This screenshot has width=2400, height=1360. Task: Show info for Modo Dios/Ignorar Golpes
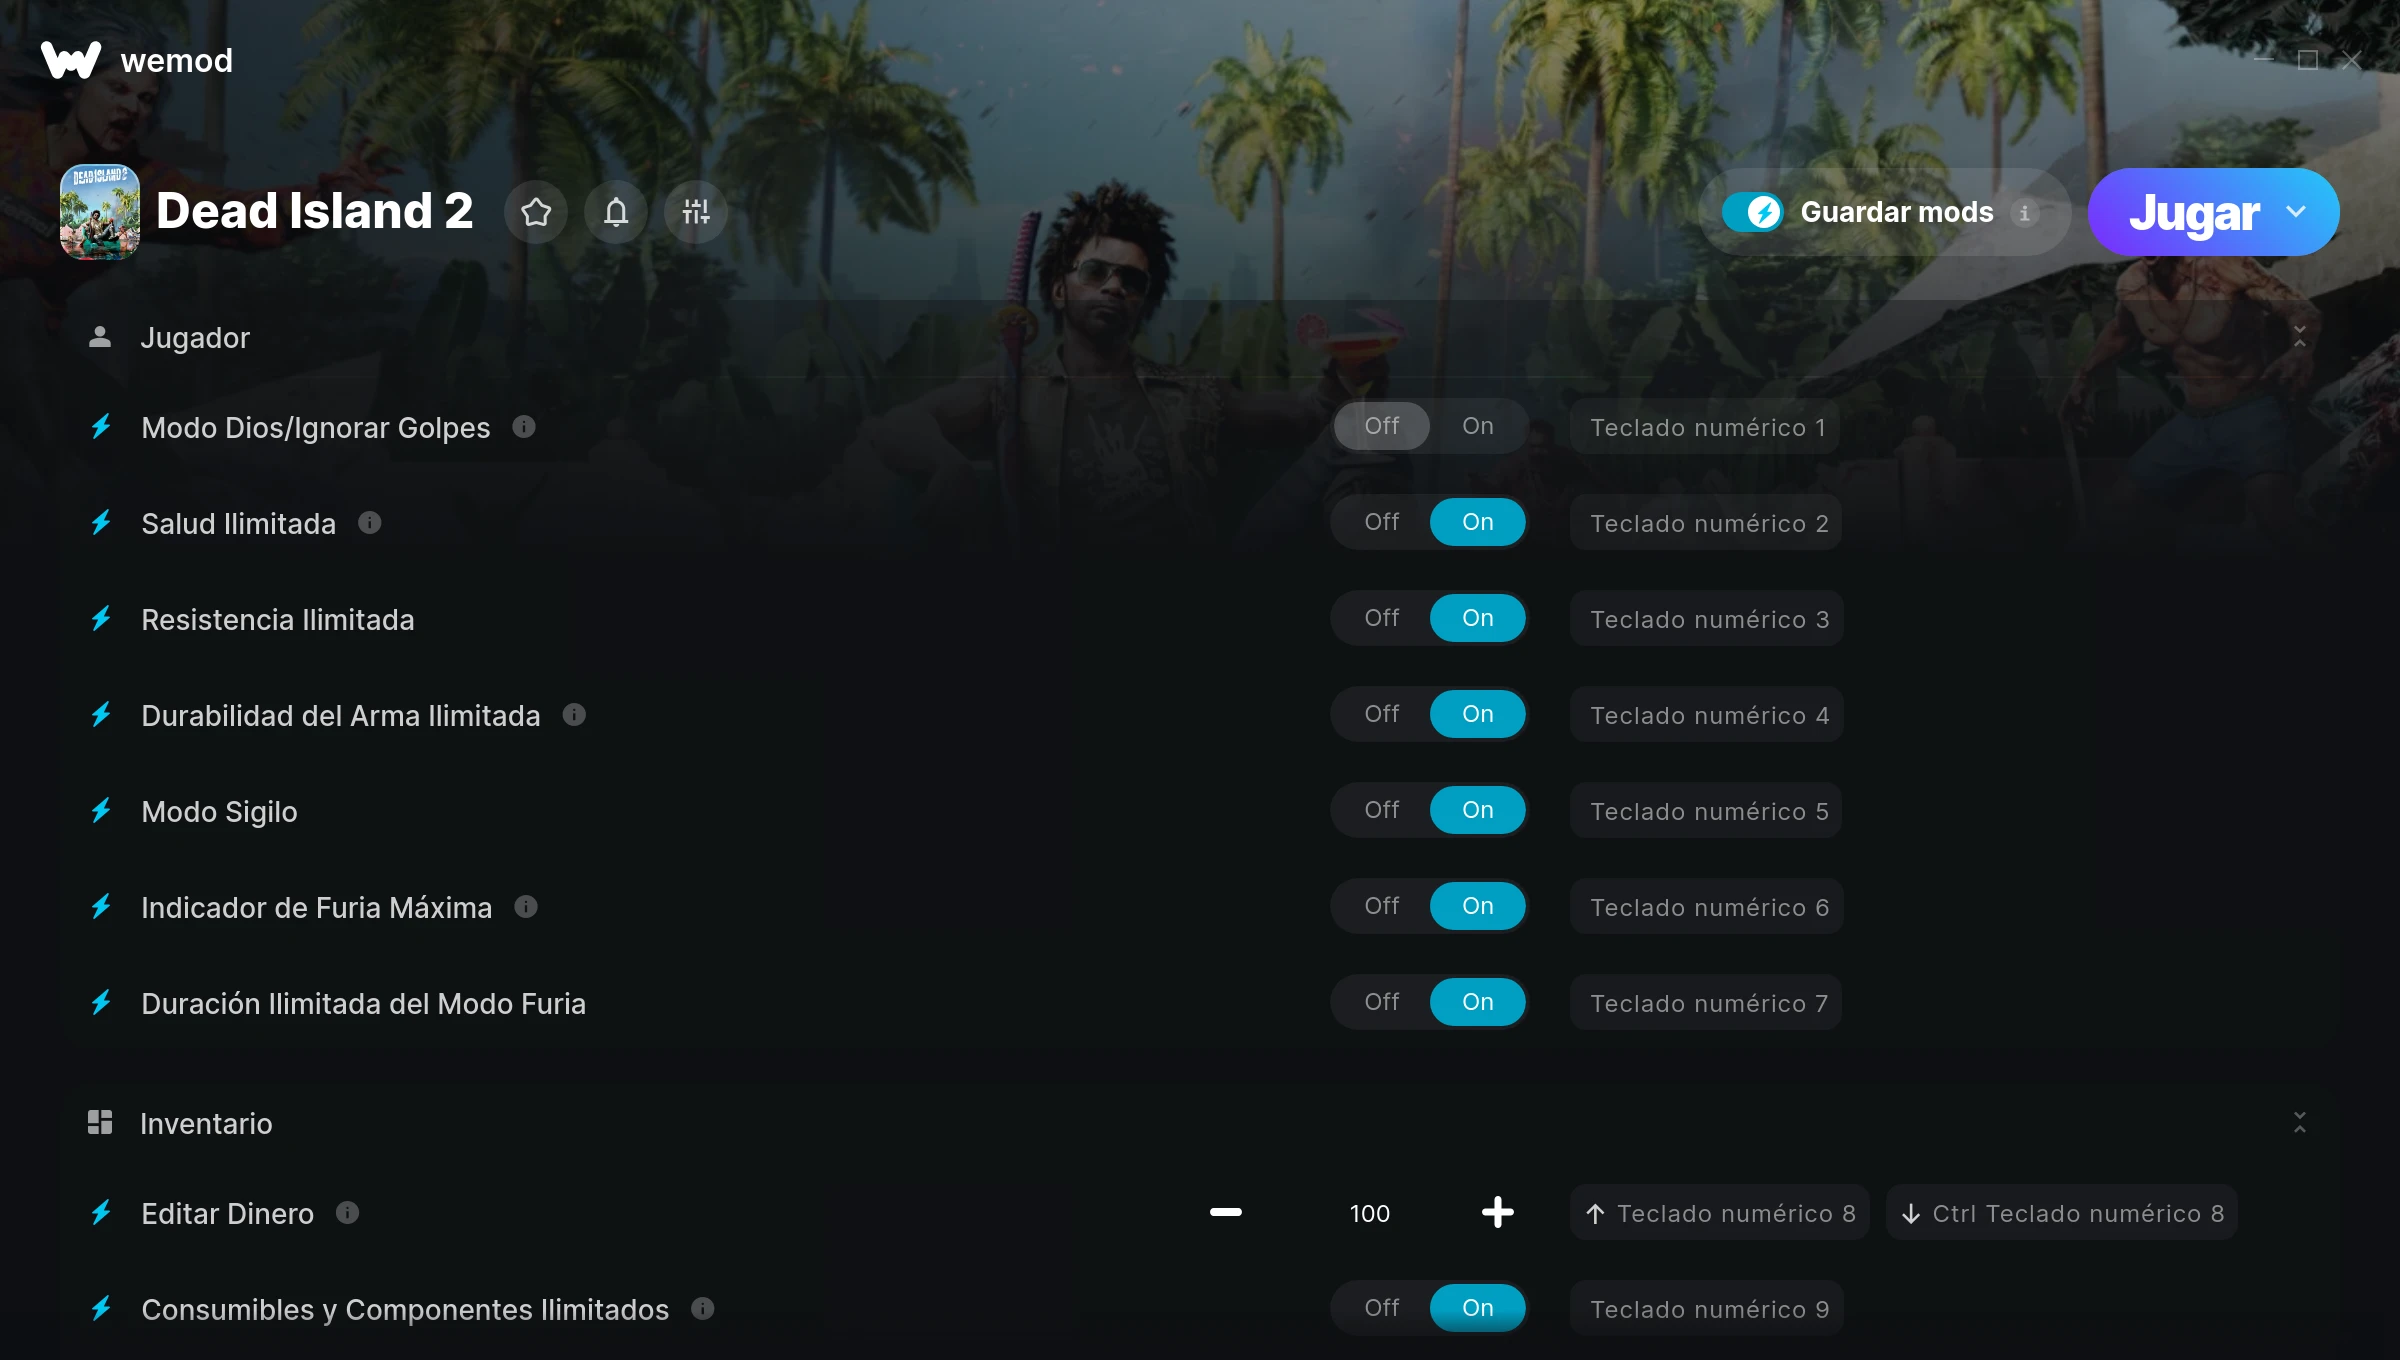[524, 427]
